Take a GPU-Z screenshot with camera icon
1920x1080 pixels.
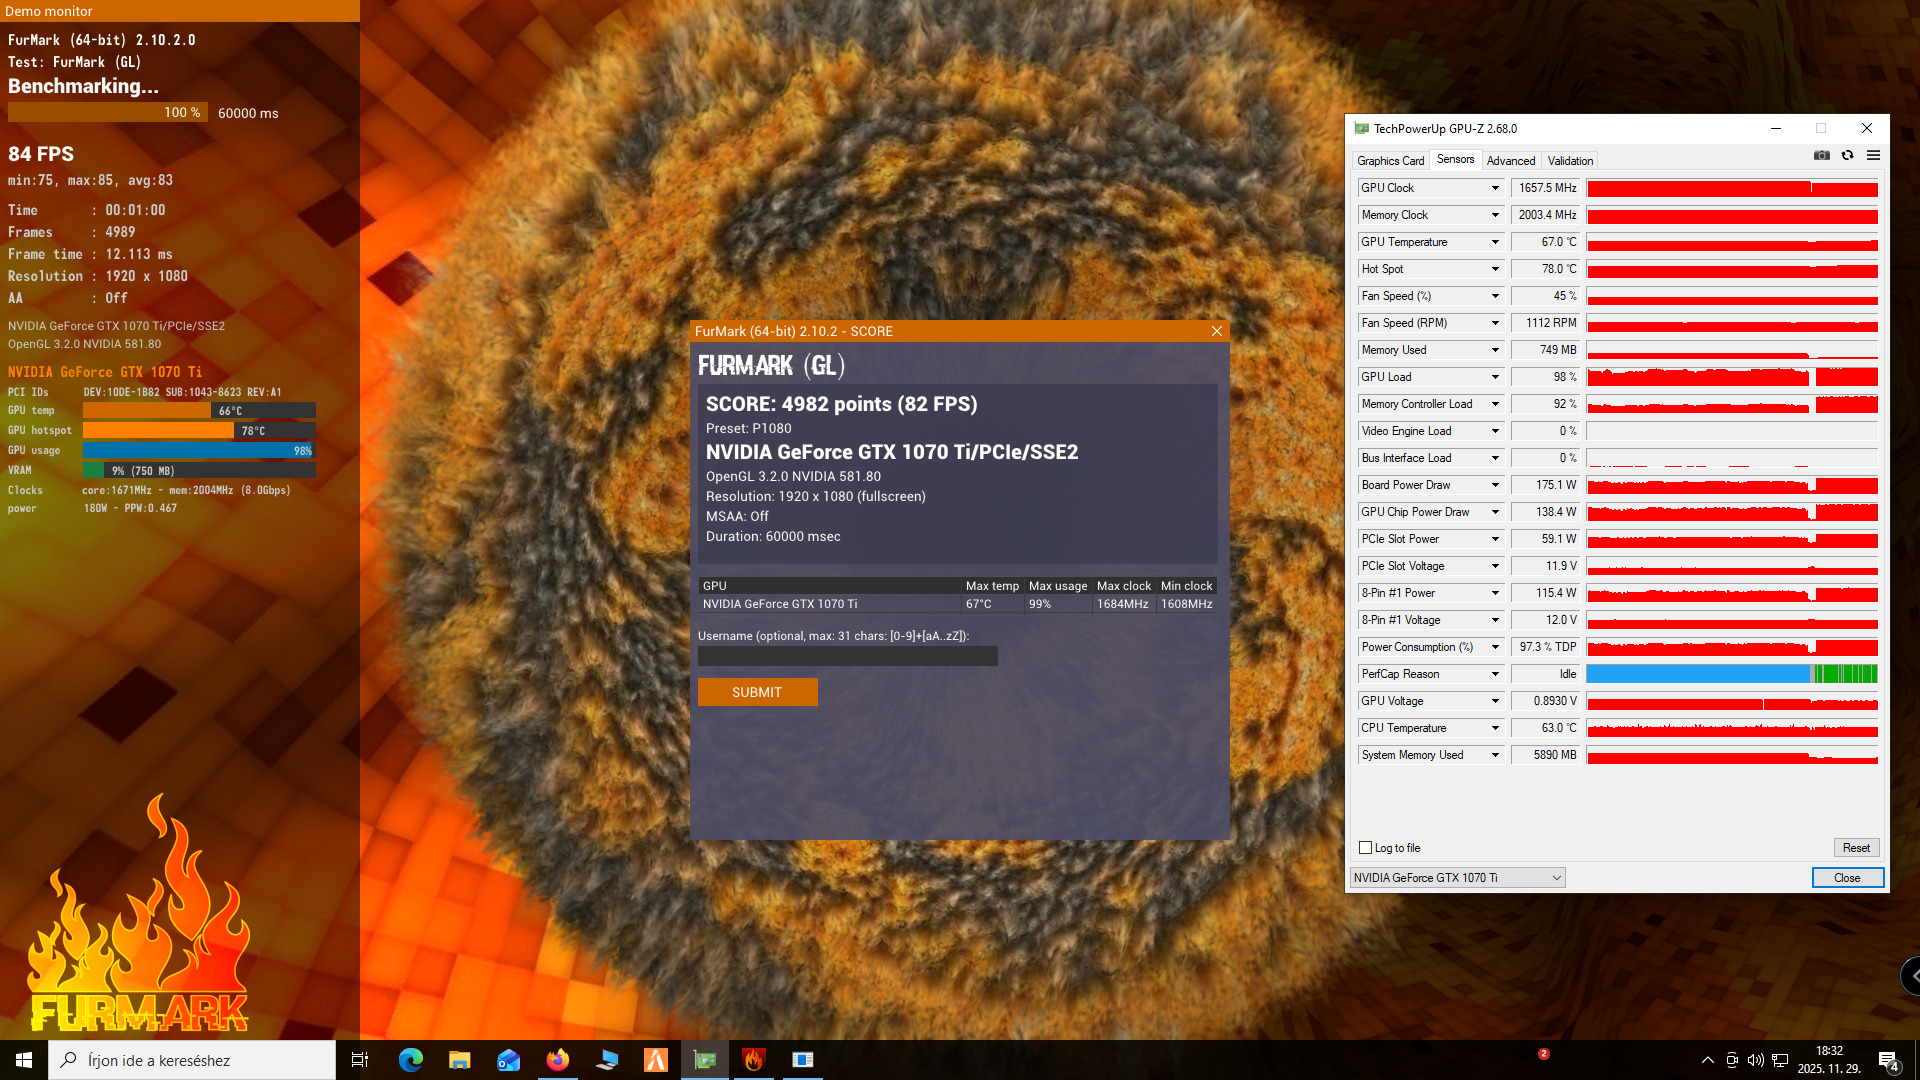1821,156
